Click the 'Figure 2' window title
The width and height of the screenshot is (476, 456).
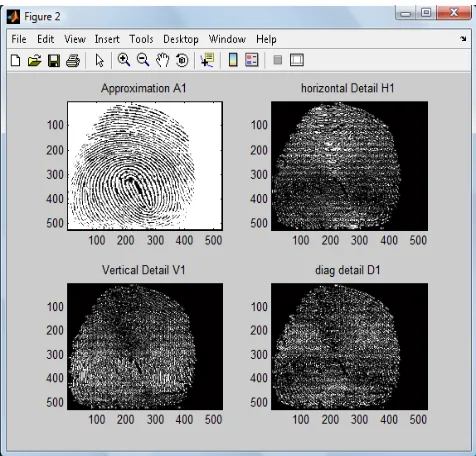[42, 17]
